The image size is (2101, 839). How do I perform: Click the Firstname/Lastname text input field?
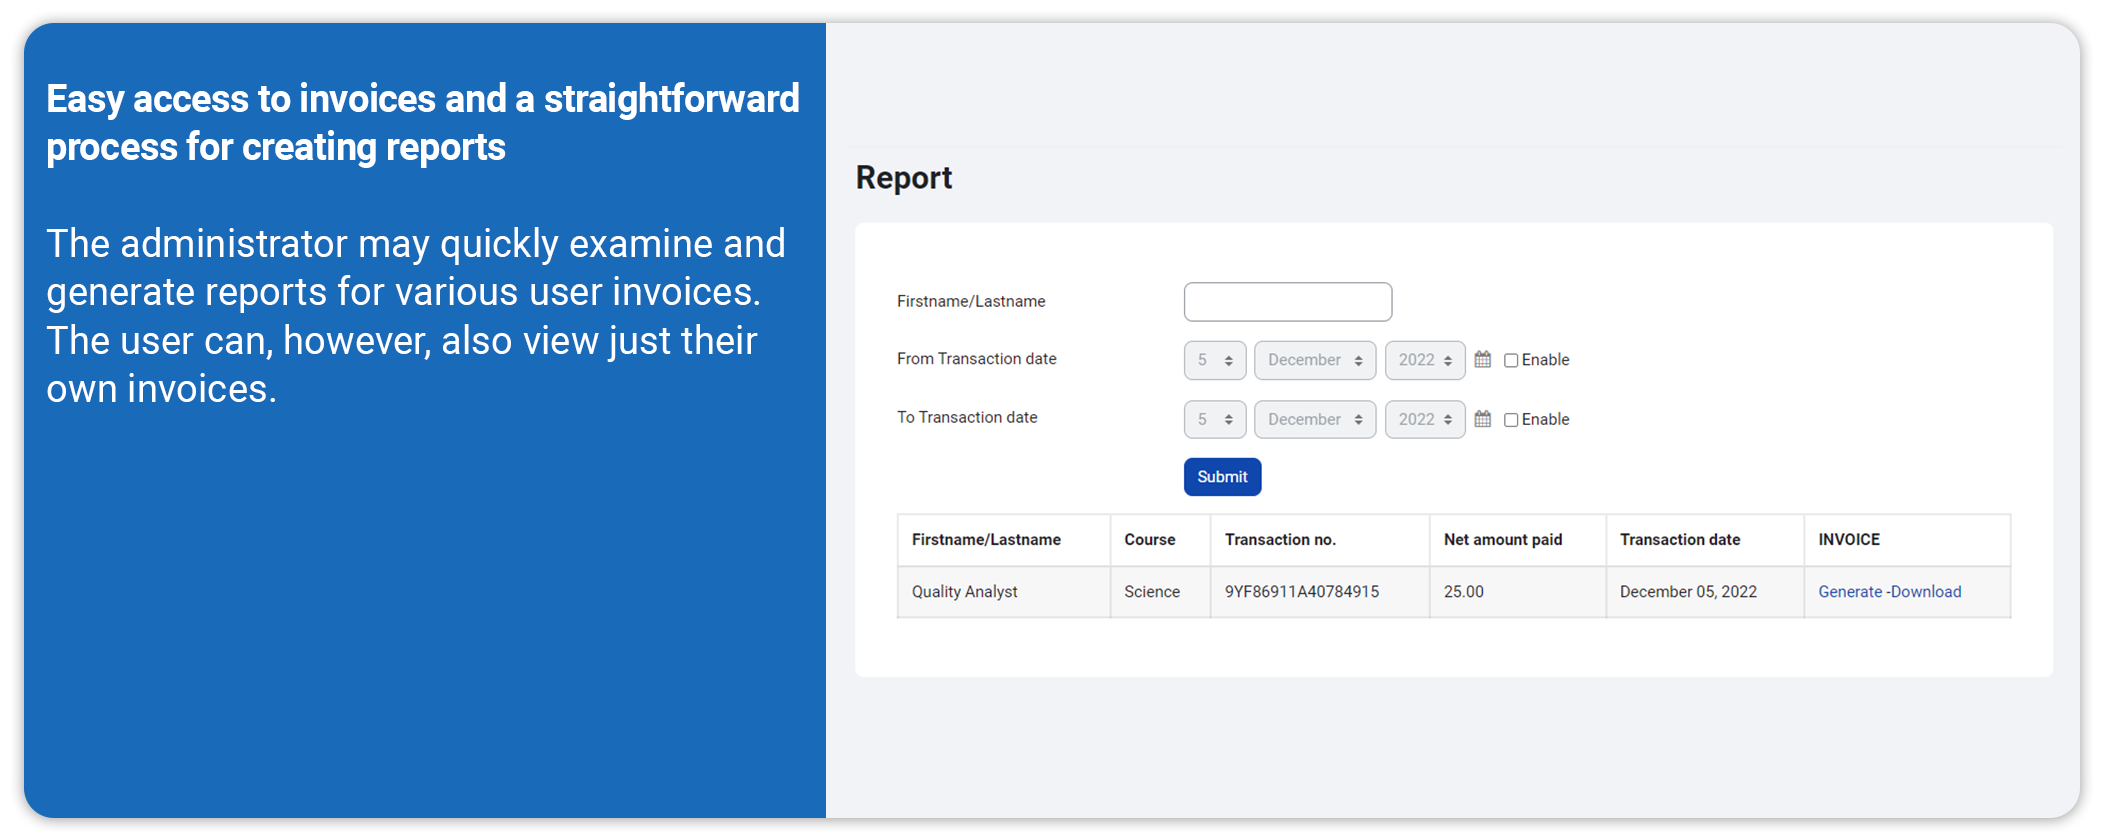coord(1287,302)
